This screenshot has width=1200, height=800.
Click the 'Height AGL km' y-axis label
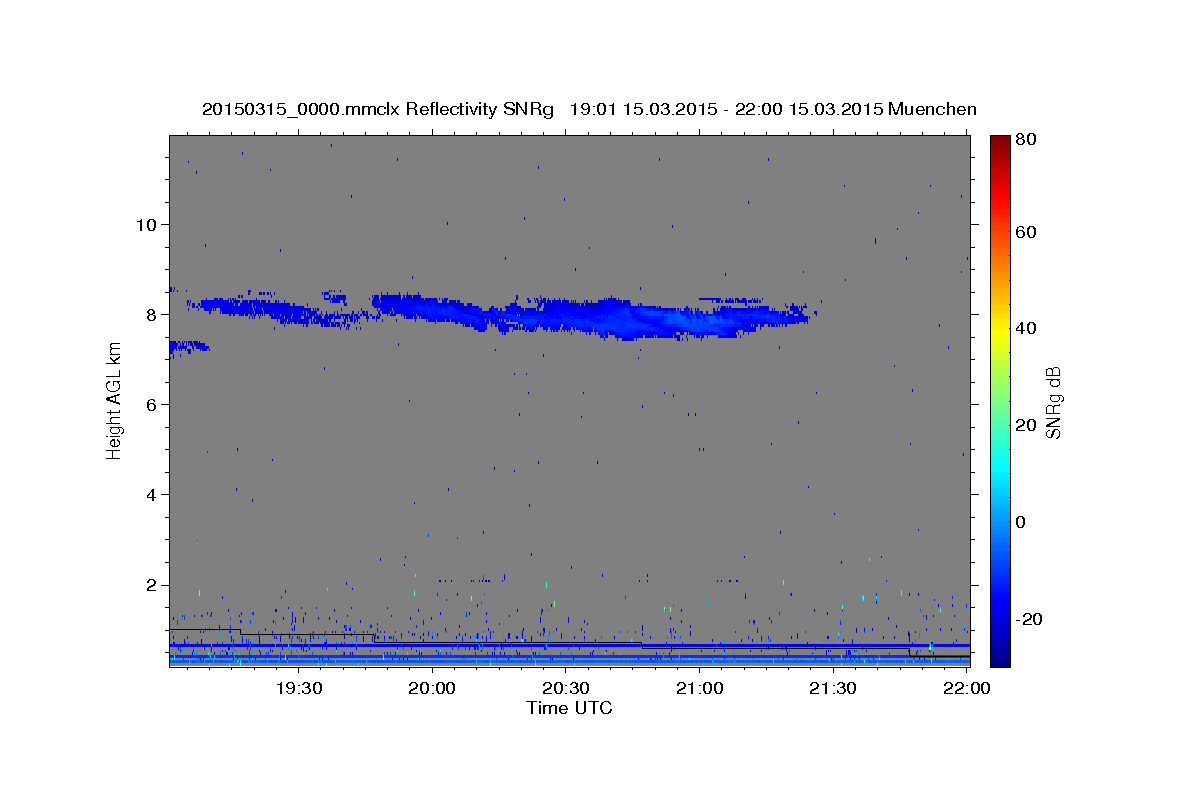tap(114, 402)
